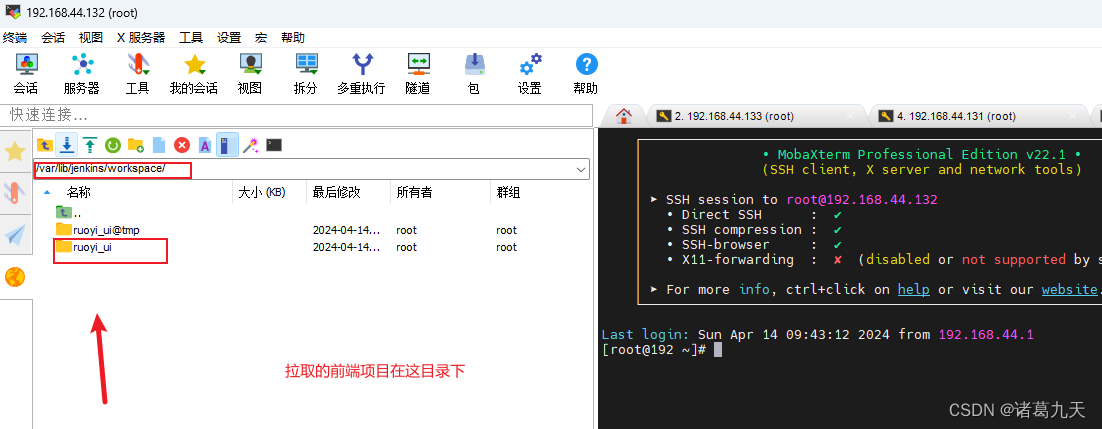The width and height of the screenshot is (1102, 429).
Task: Open the orange globe SFTP sidebar tab
Action: [x=15, y=277]
